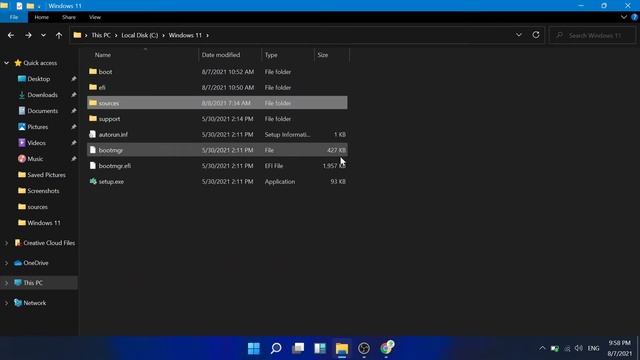
Task: Open the Quick Access Toolbar customize dropdown
Action: click(x=39, y=6)
